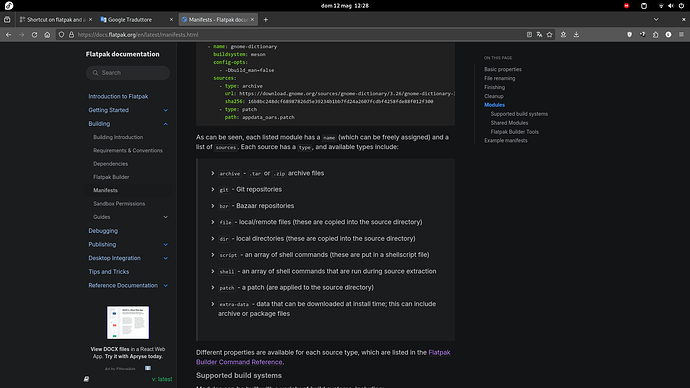The height and width of the screenshot is (388, 690).
Task: Open Debugging in sidebar
Action: [x=103, y=231]
